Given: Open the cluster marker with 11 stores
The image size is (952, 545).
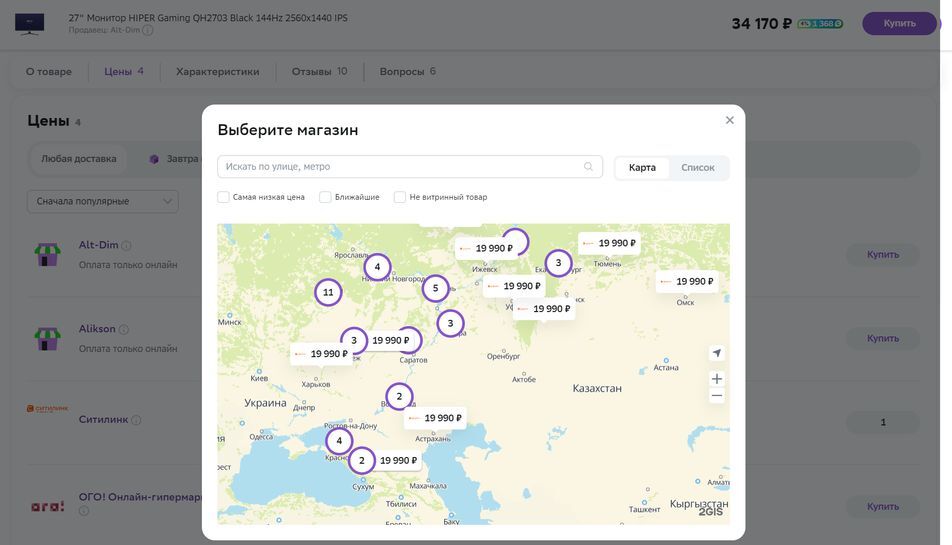Looking at the screenshot, I should click(x=328, y=292).
